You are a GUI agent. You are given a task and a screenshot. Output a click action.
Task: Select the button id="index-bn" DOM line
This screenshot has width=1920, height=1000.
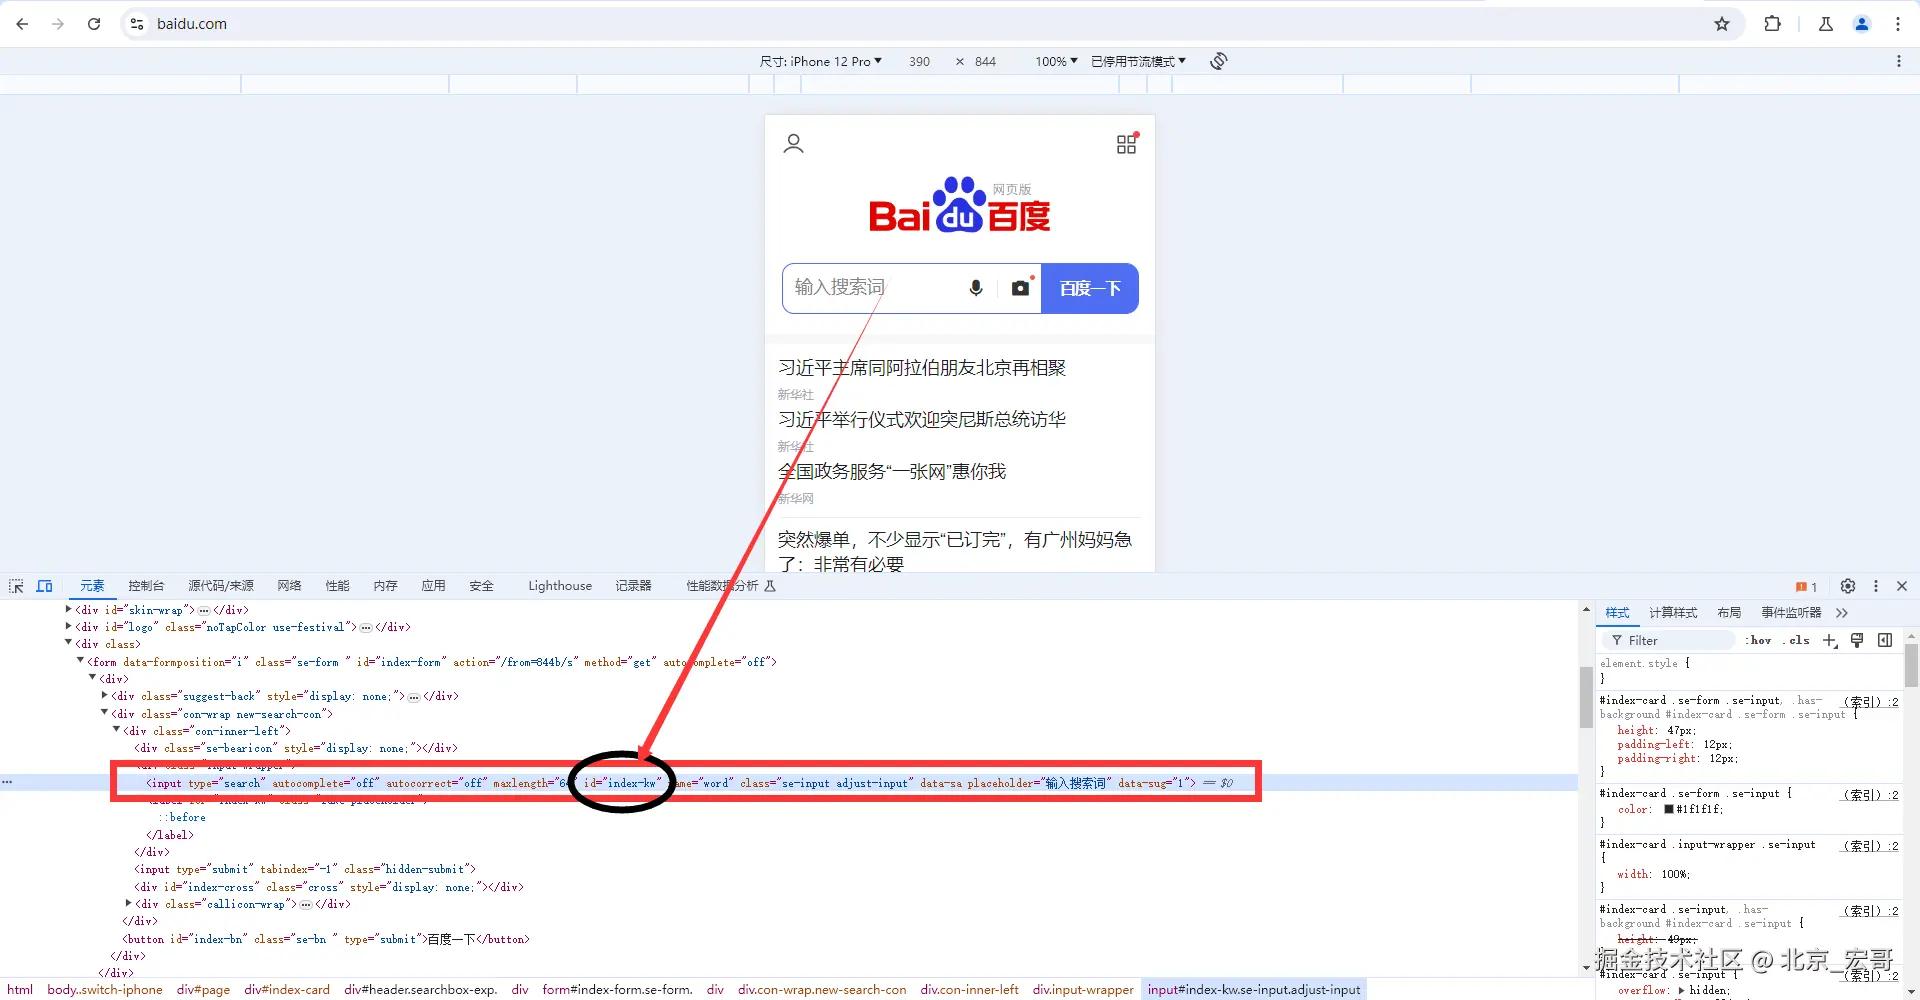325,939
